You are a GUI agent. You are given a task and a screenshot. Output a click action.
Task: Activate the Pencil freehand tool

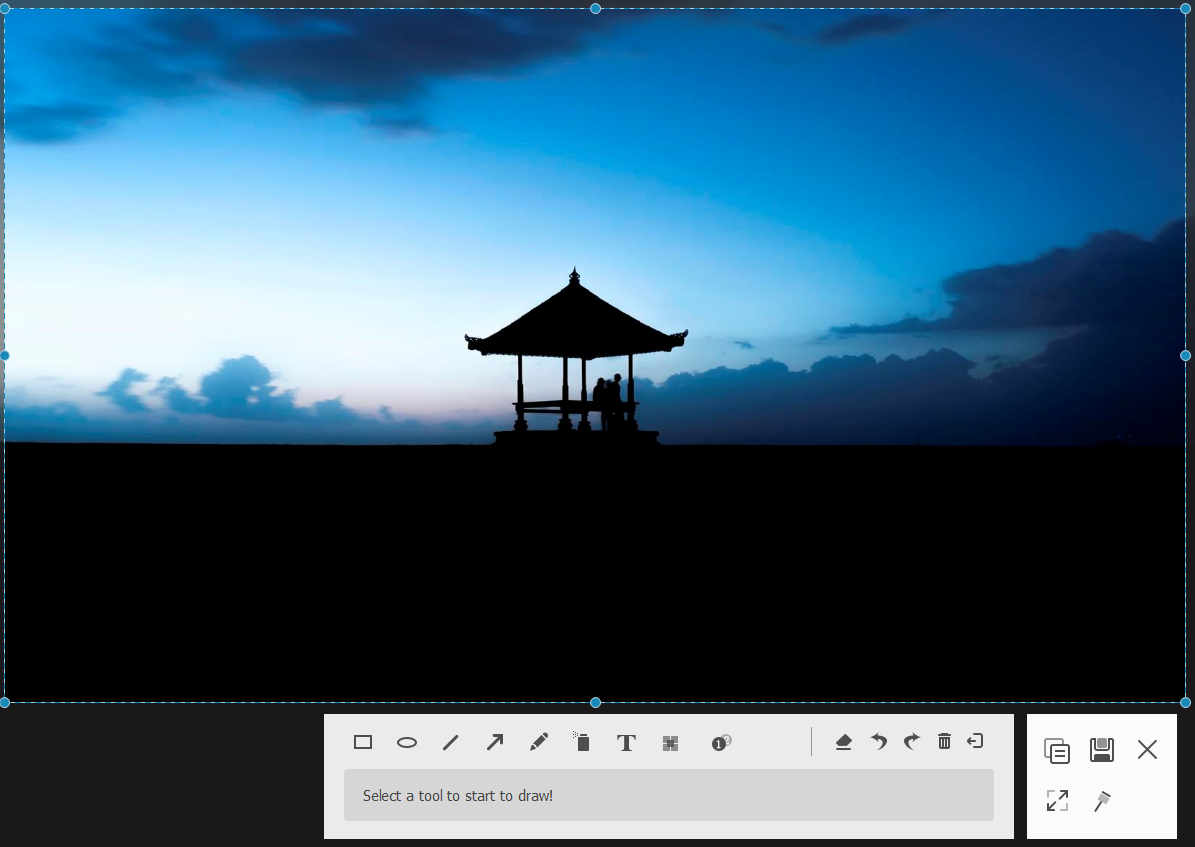(x=539, y=742)
